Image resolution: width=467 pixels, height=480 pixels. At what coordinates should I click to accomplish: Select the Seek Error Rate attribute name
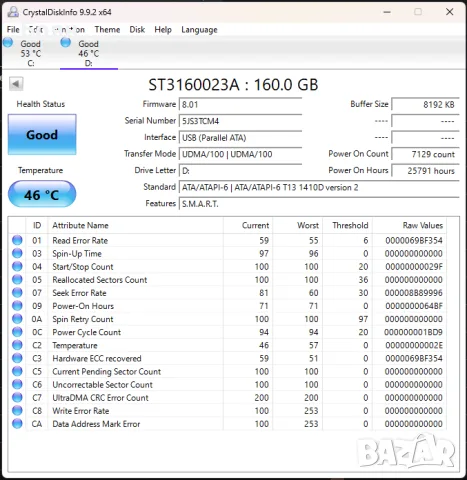coord(79,293)
